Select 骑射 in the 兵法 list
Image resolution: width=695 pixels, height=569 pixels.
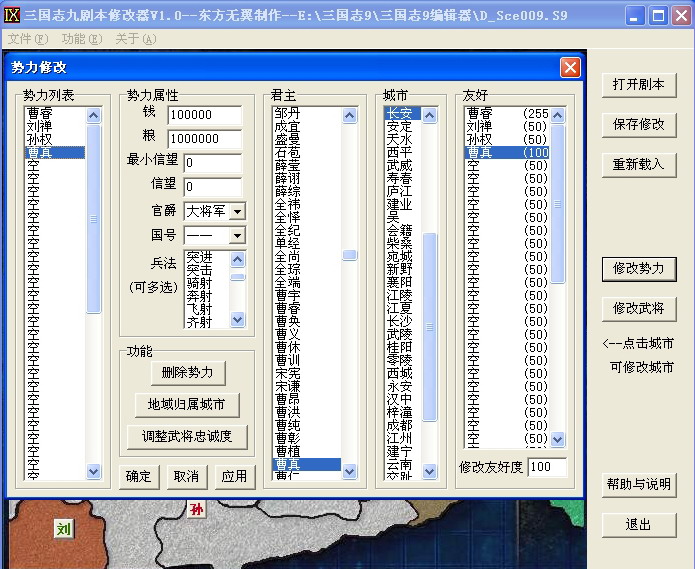click(x=207, y=284)
